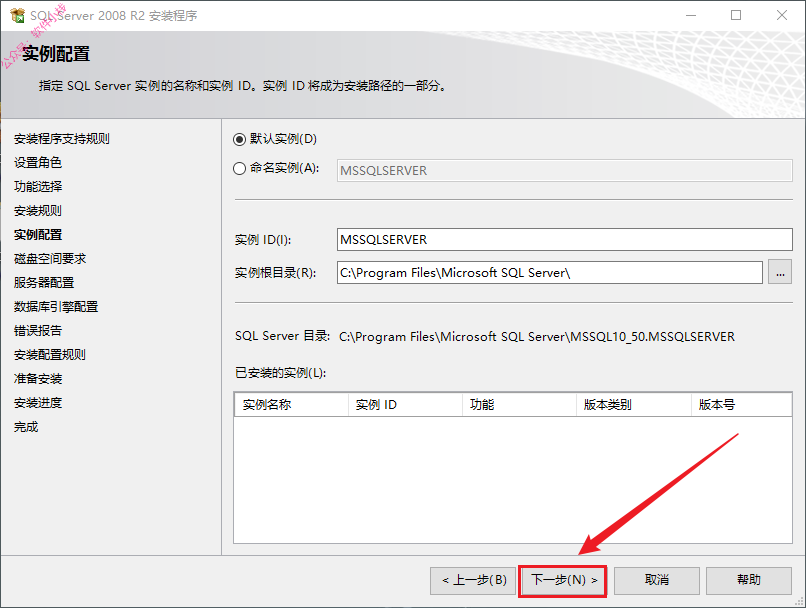Select the 准备安装 step in sidebar
Image resolution: width=806 pixels, height=608 pixels.
click(x=38, y=379)
